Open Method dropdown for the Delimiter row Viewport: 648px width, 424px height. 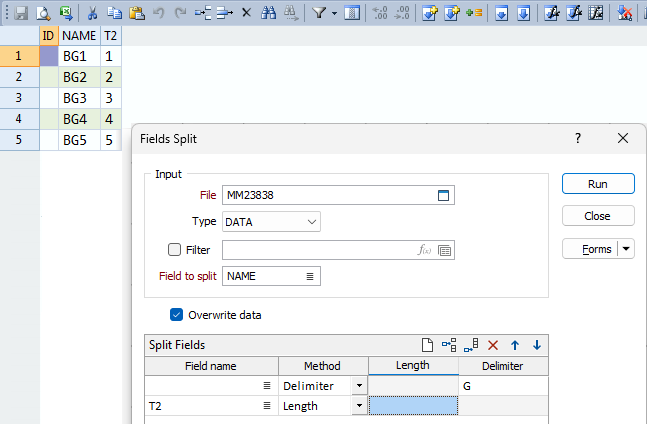(358, 385)
